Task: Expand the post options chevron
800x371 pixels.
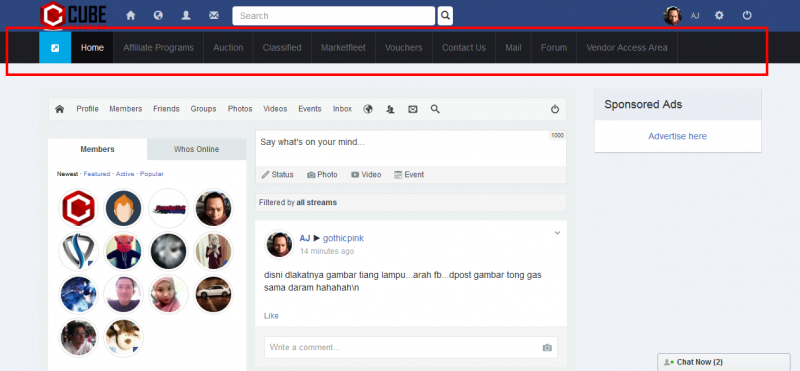Action: point(557,233)
